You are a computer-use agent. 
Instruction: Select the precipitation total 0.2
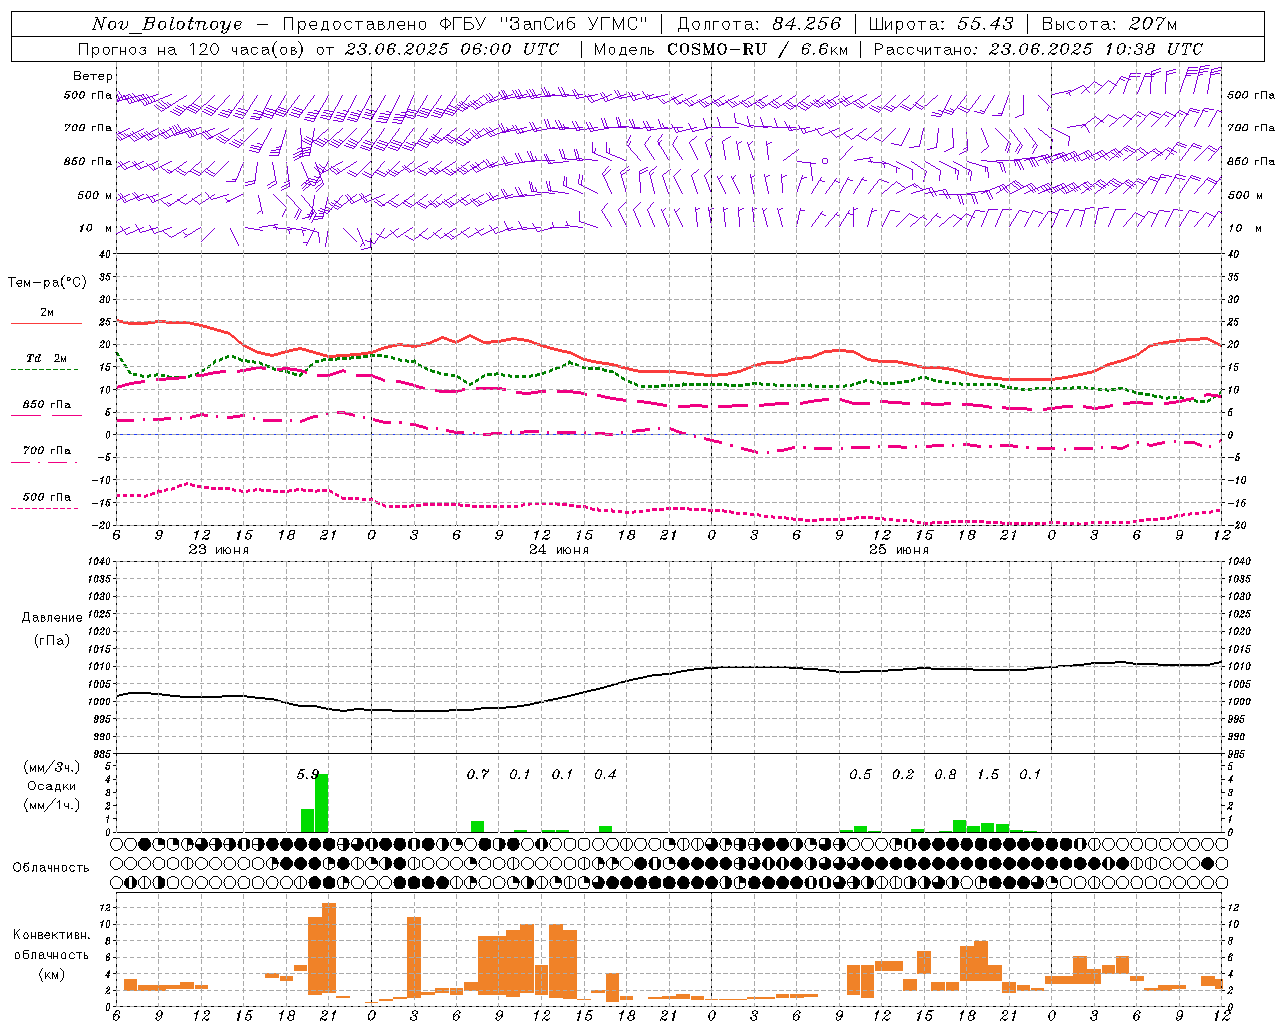coord(903,774)
